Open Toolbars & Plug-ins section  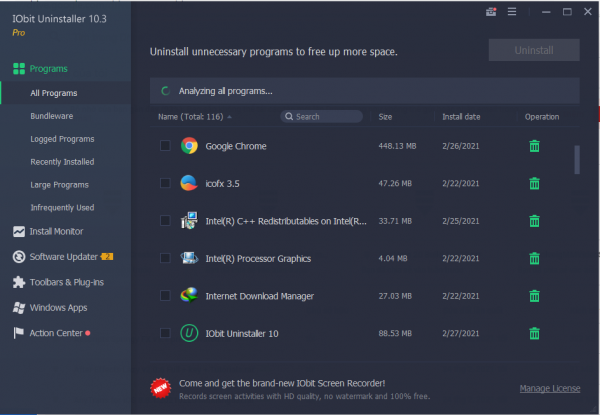[67, 282]
